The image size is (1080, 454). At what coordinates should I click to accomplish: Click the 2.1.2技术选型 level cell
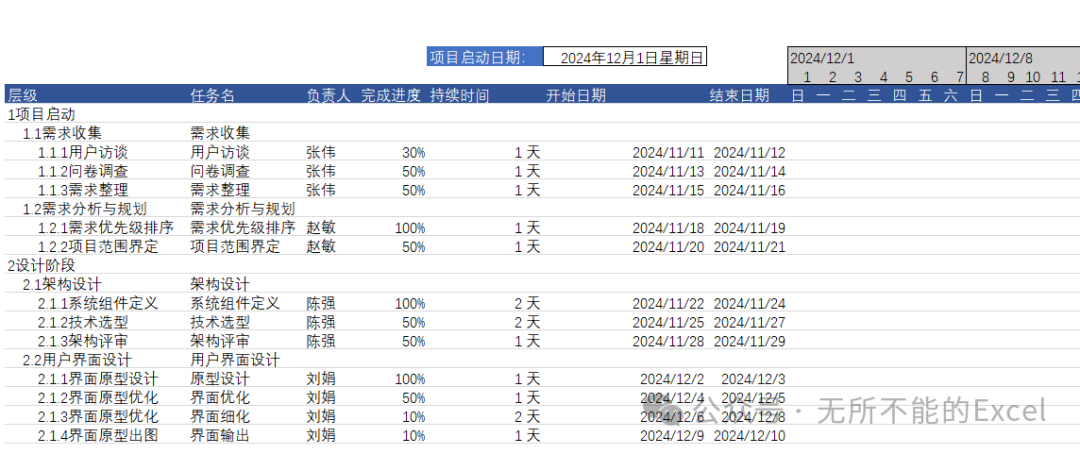83,322
